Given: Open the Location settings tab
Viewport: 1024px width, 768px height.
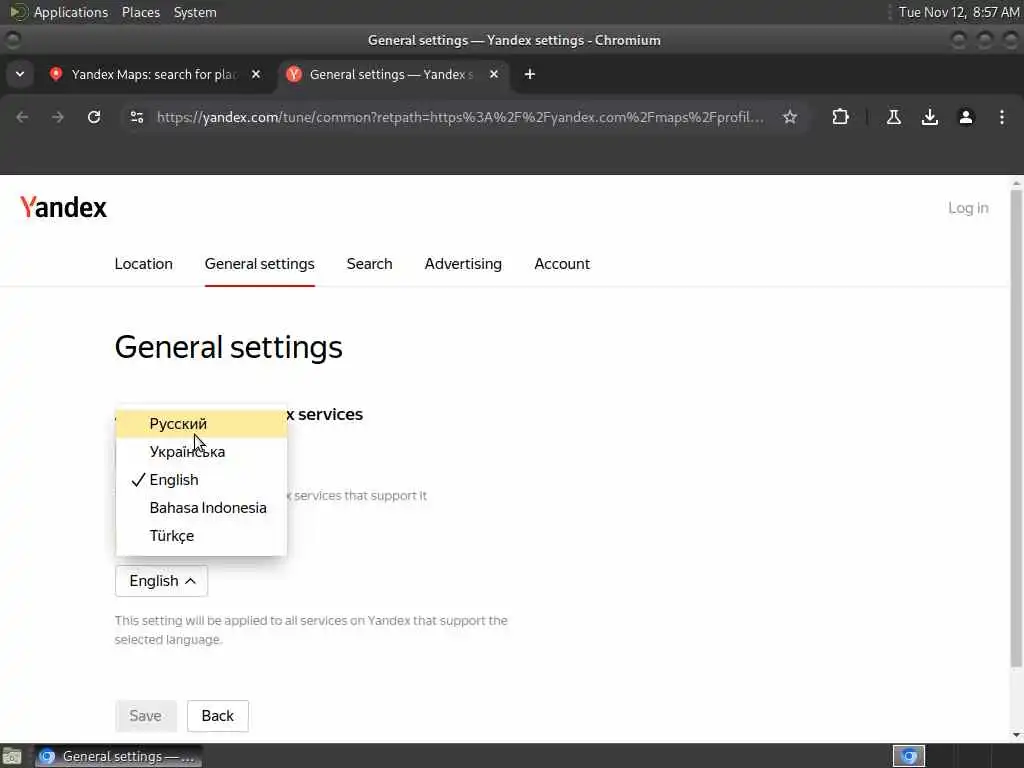Looking at the screenshot, I should 144,264.
